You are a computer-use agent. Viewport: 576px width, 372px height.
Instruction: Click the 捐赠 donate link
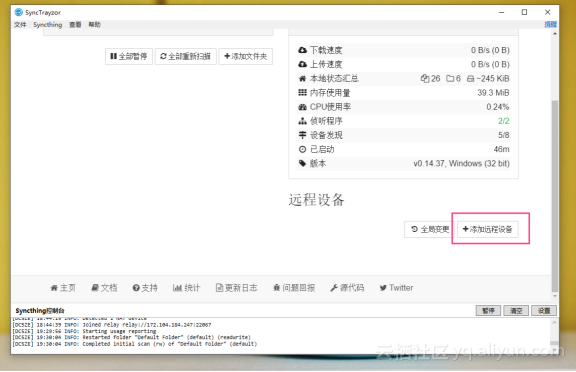click(x=550, y=24)
